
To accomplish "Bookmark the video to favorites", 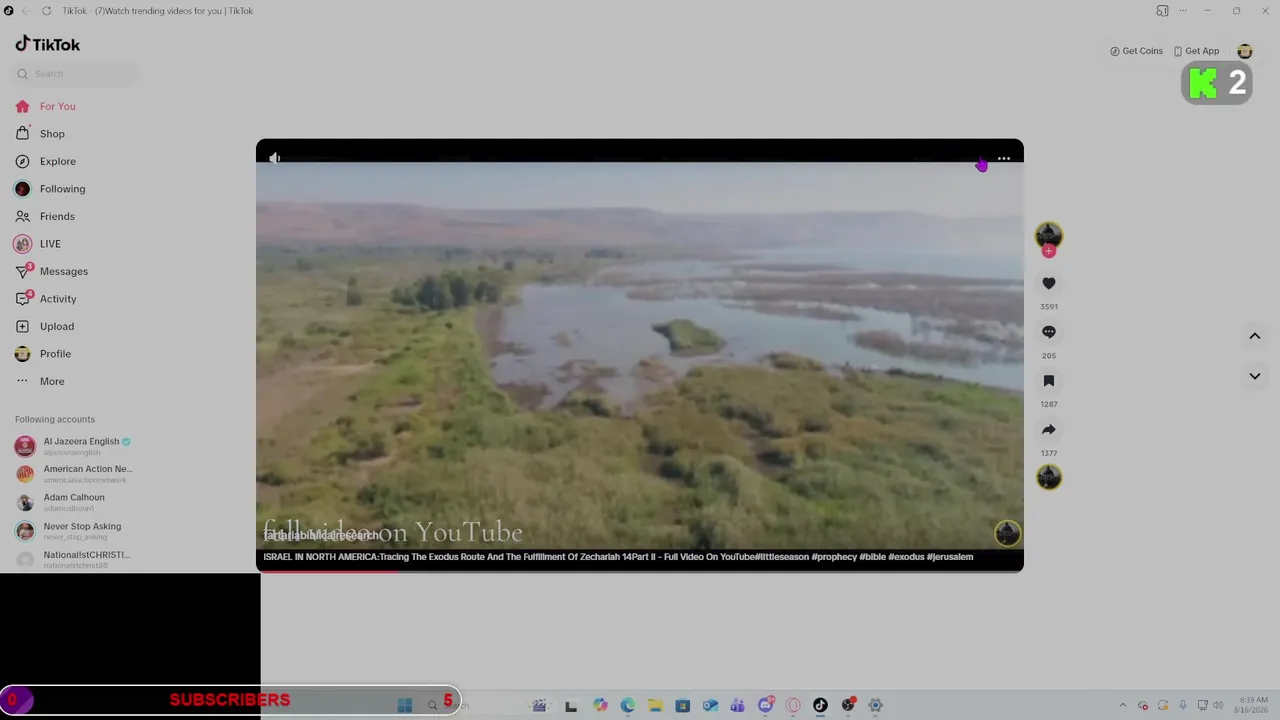I will [x=1049, y=381].
